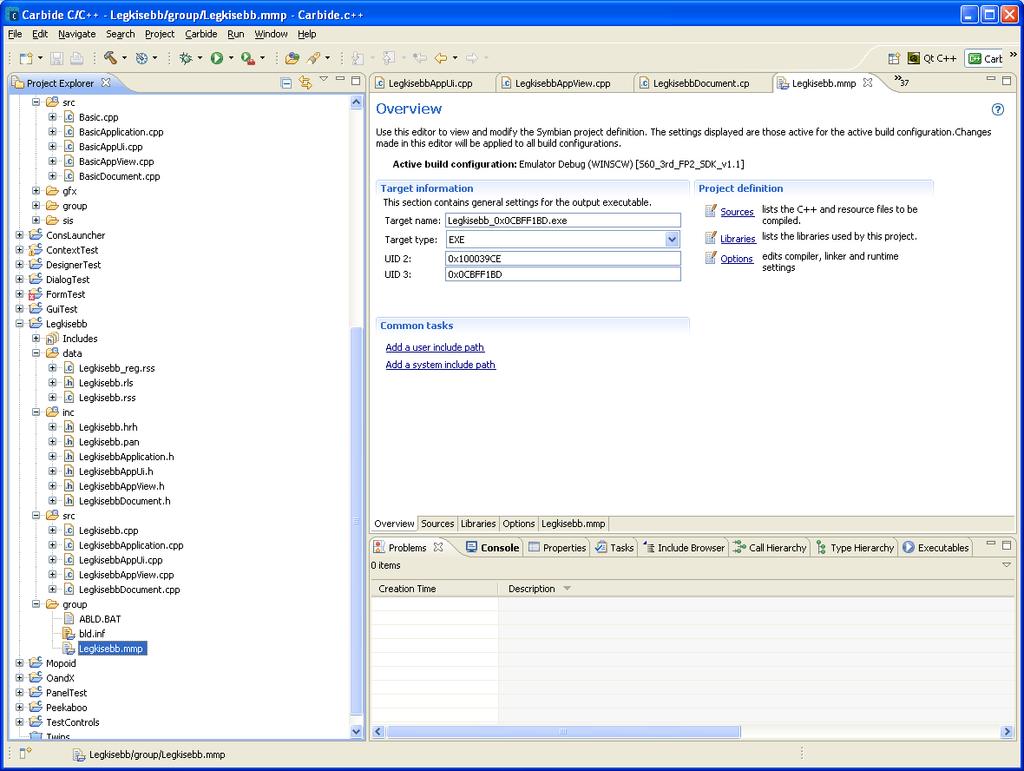The height and width of the screenshot is (771, 1024).
Task: Maximize the Project Explorer panel
Action: tap(356, 80)
